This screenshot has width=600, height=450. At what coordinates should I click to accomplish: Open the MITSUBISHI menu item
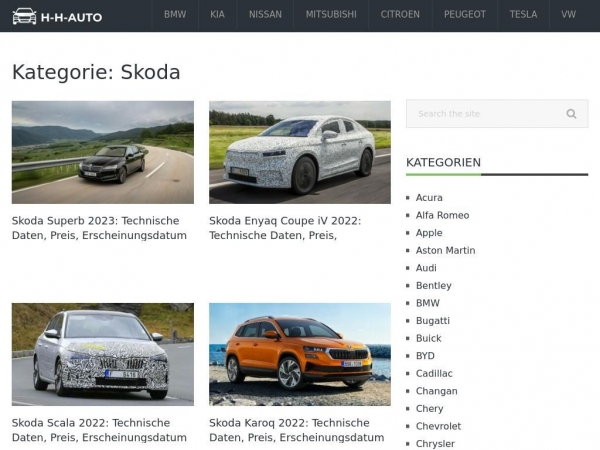click(331, 15)
